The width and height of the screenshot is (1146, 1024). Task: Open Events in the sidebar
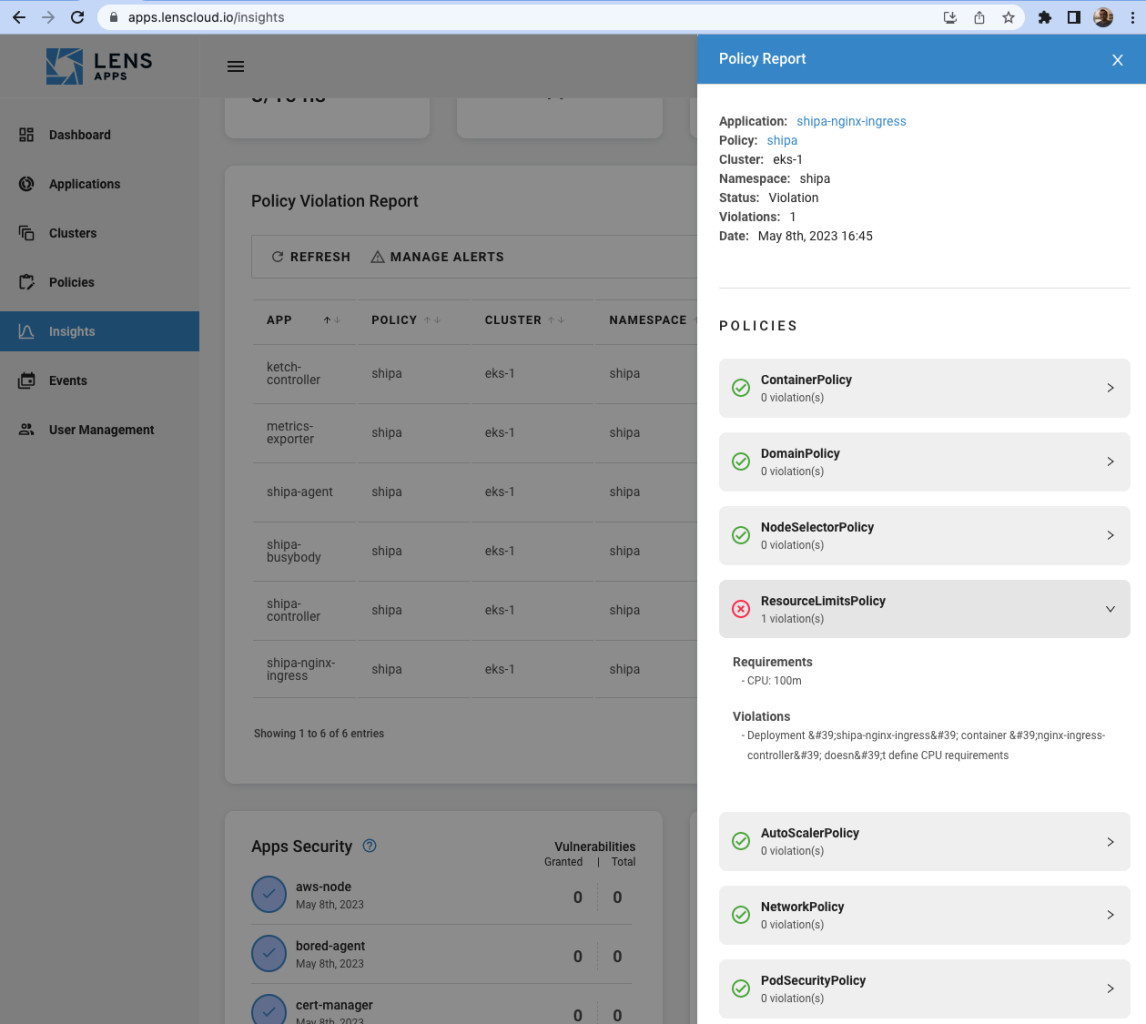(x=99, y=380)
